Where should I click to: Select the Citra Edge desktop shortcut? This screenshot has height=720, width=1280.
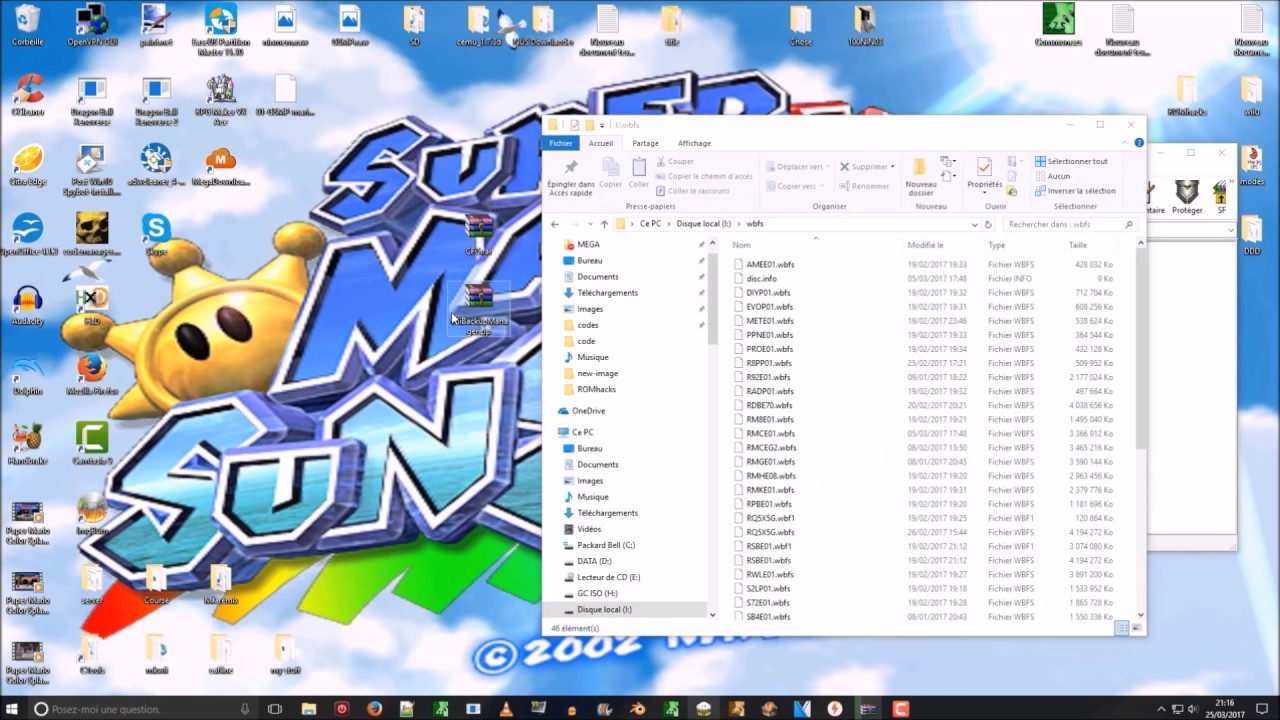pyautogui.click(x=27, y=166)
